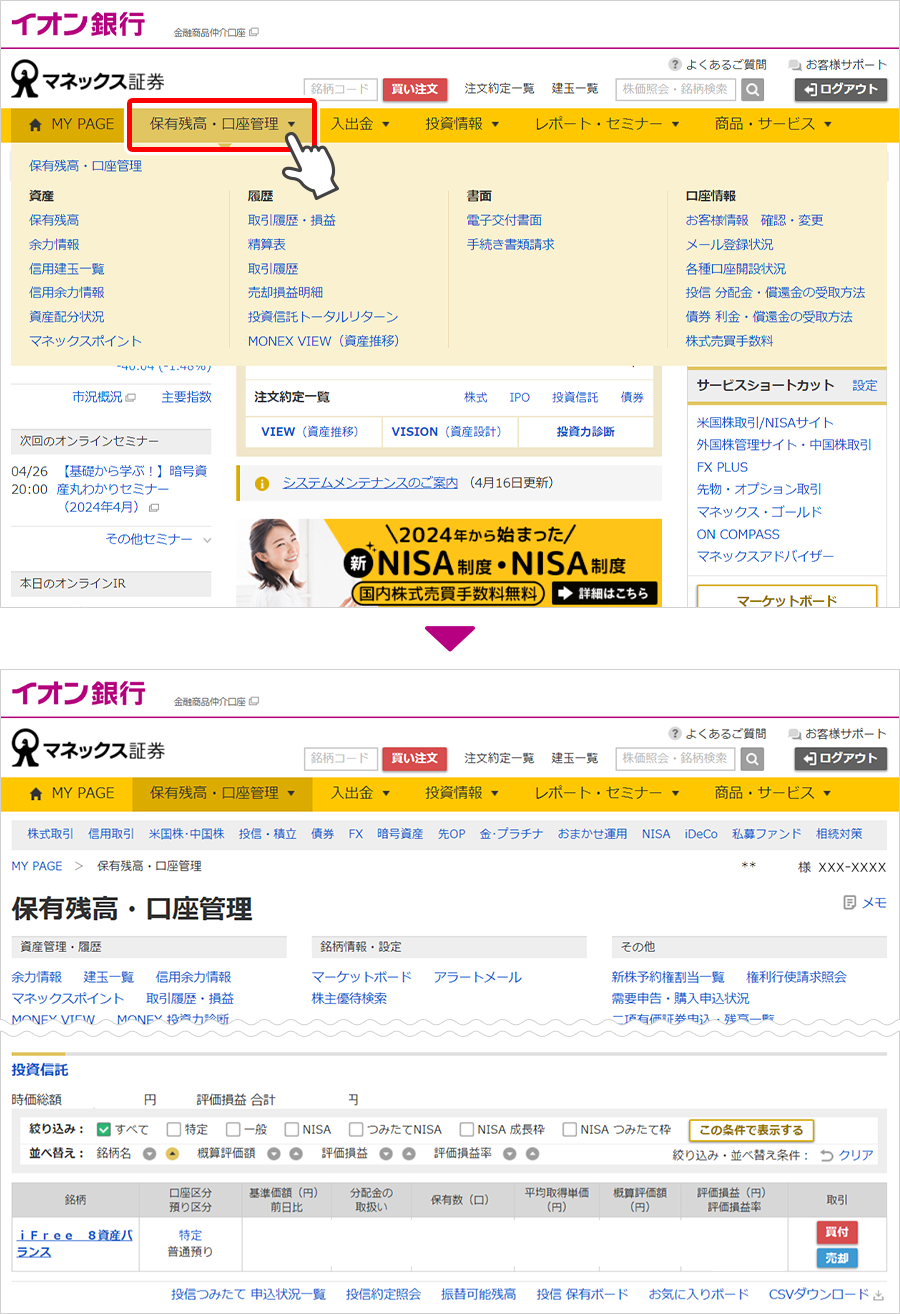Click the download icon next to CSVダウンロード
This screenshot has width=900, height=1314.
[879, 1294]
